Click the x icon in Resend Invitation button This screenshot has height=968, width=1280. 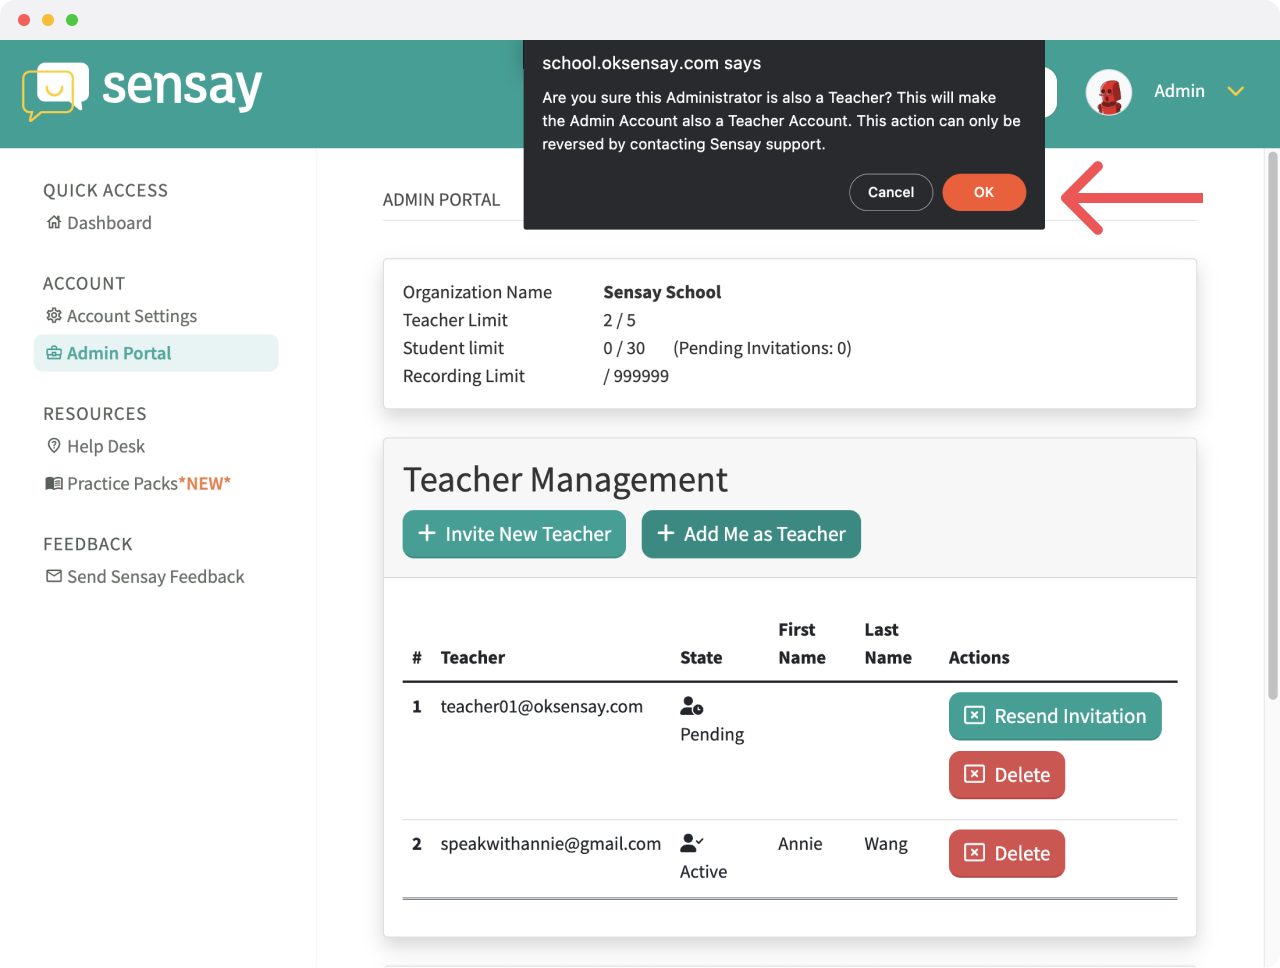coord(974,715)
